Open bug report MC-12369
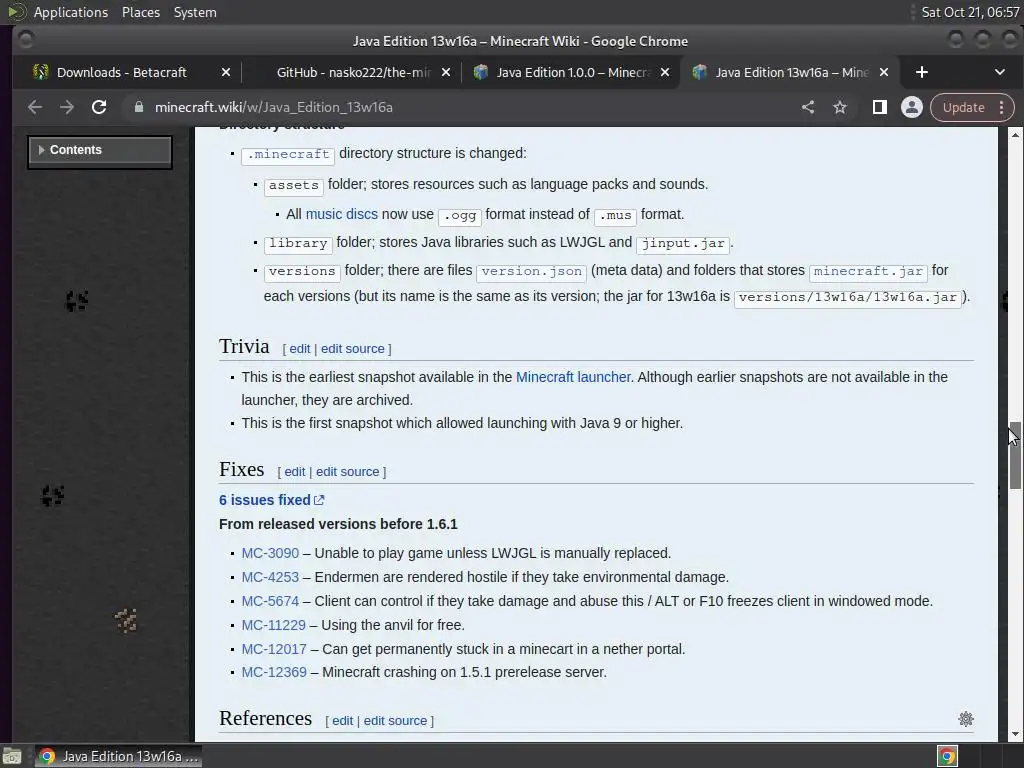1024x768 pixels. pyautogui.click(x=274, y=672)
